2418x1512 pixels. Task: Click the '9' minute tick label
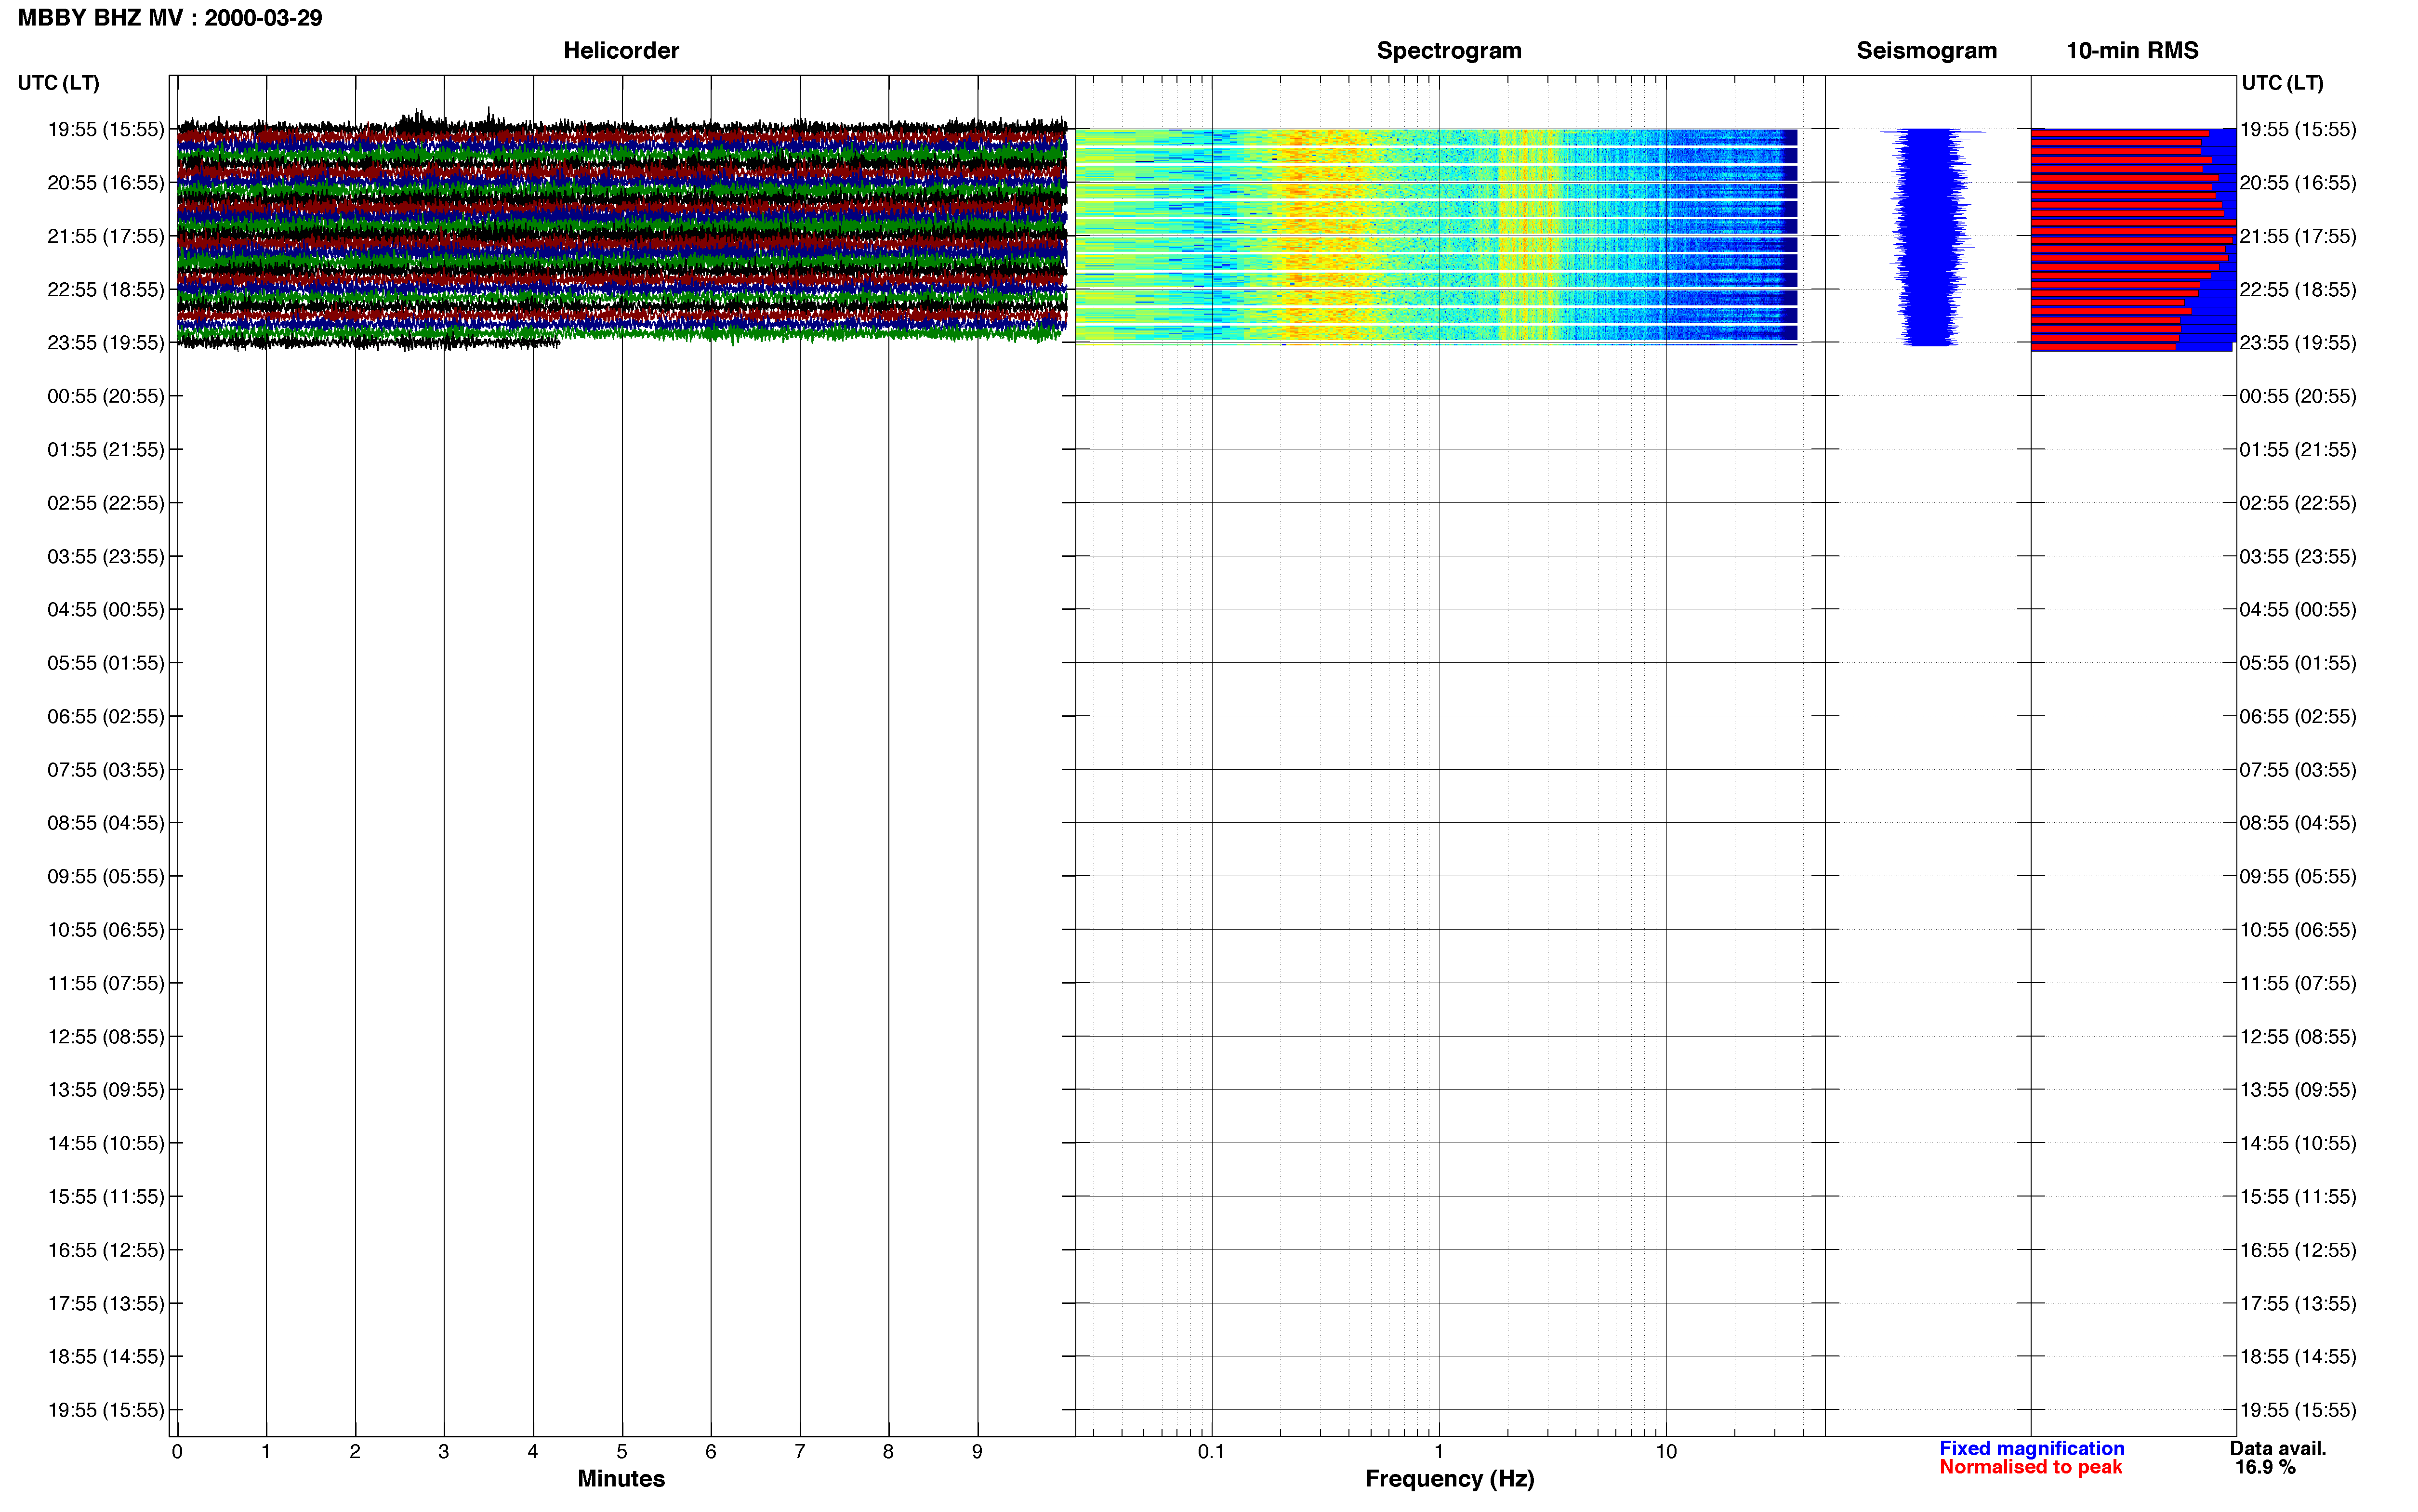[977, 1452]
